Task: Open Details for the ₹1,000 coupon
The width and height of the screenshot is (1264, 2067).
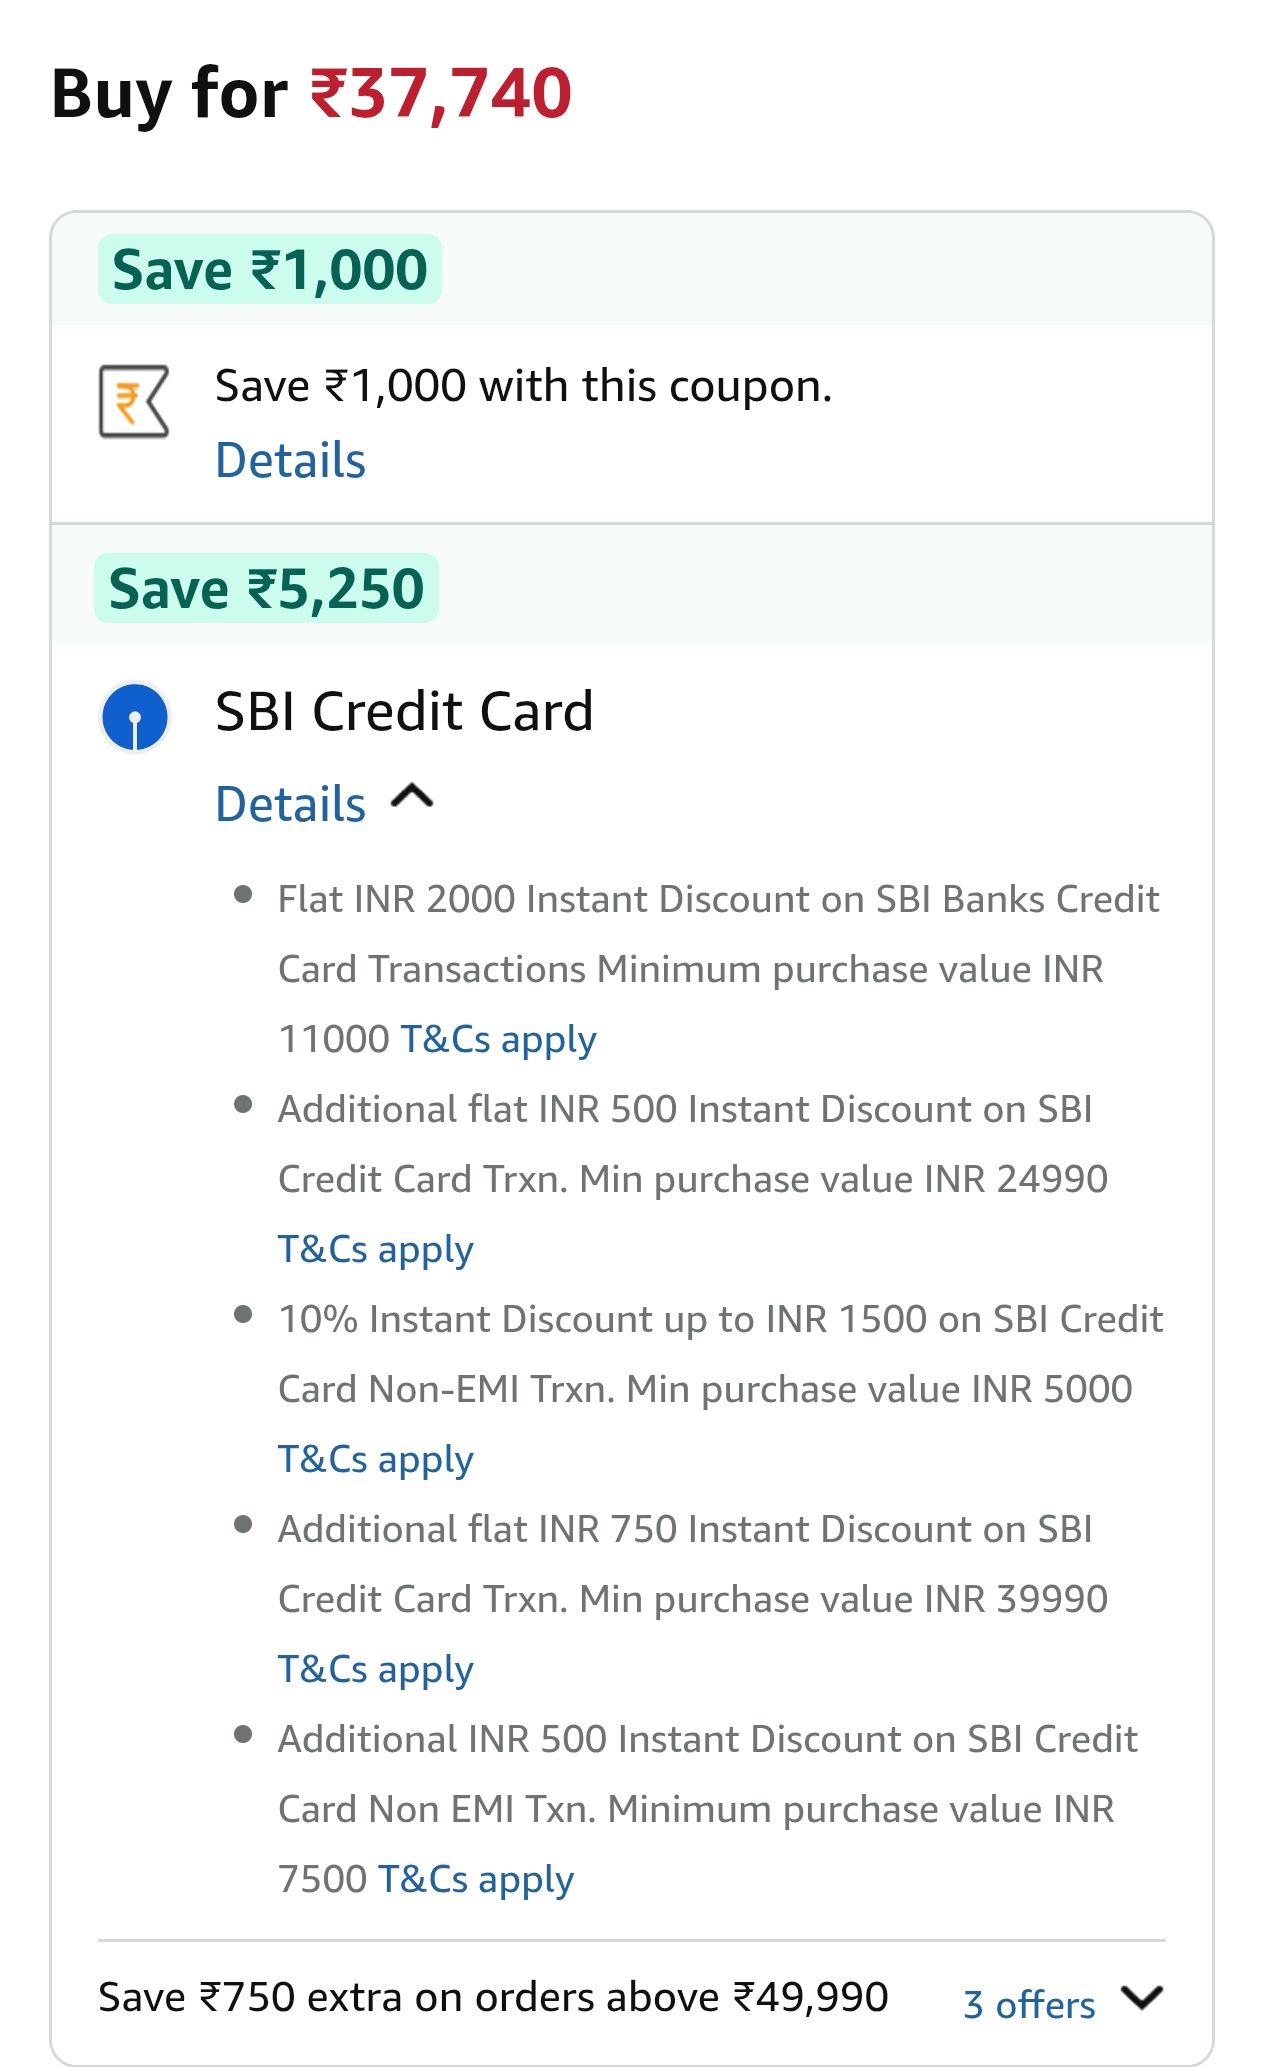Action: [291, 461]
